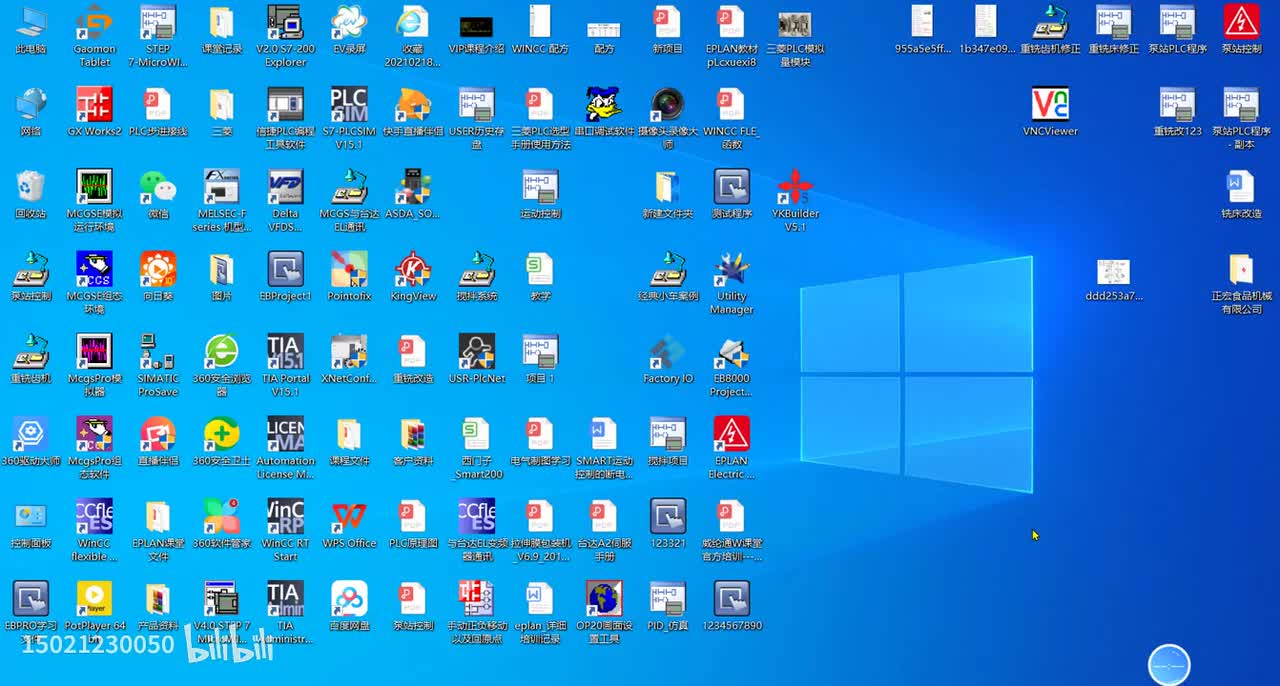
Task: Click the WinCC RT Start icon
Action: [x=285, y=517]
